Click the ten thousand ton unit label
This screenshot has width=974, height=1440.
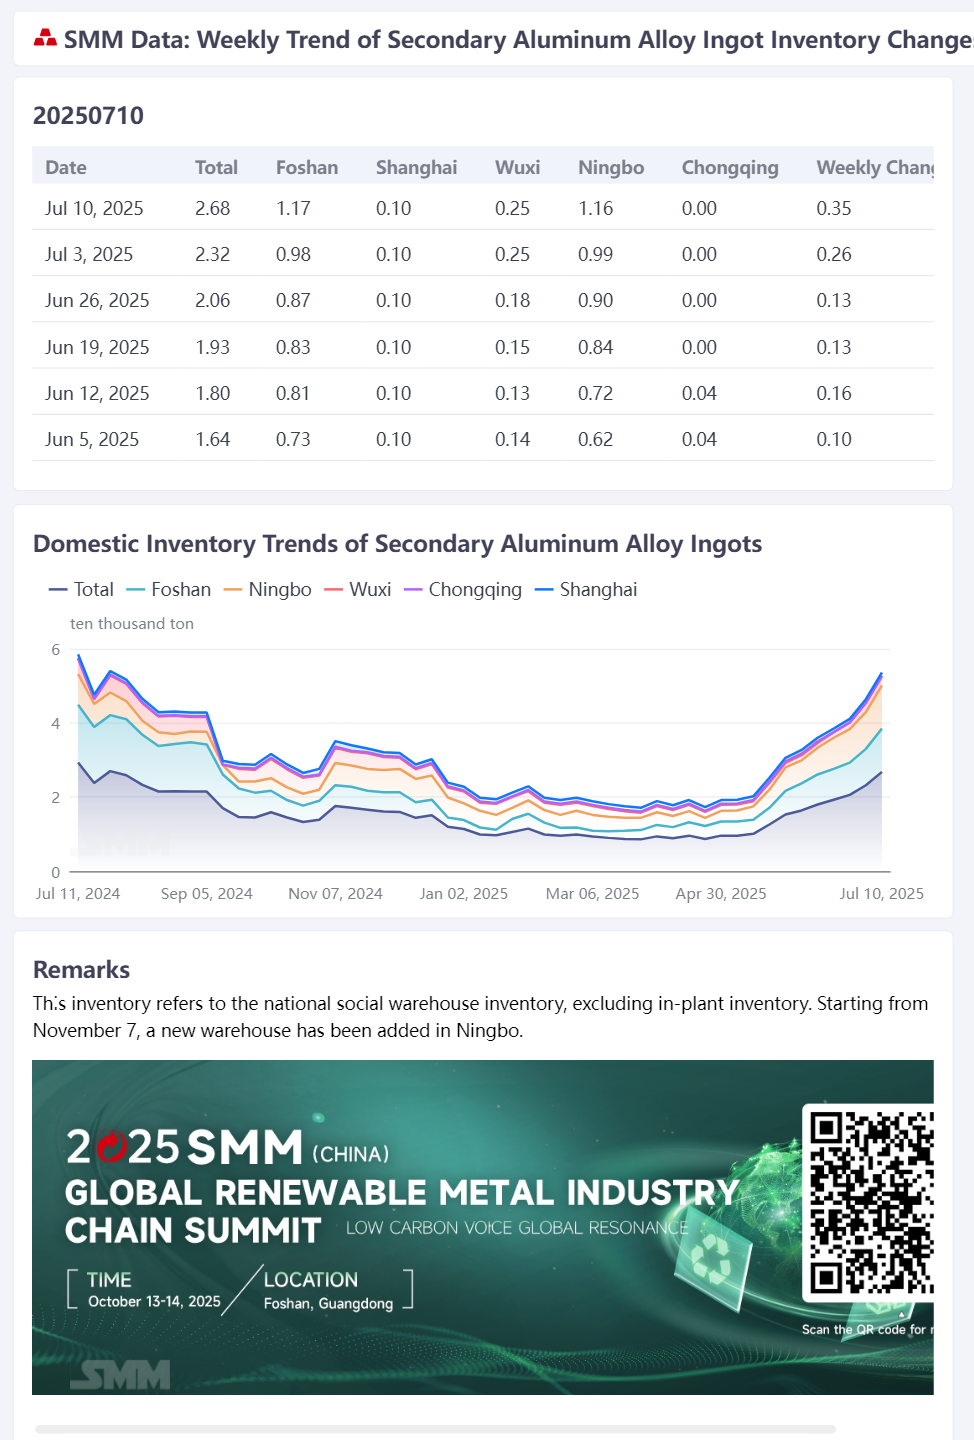click(x=132, y=623)
